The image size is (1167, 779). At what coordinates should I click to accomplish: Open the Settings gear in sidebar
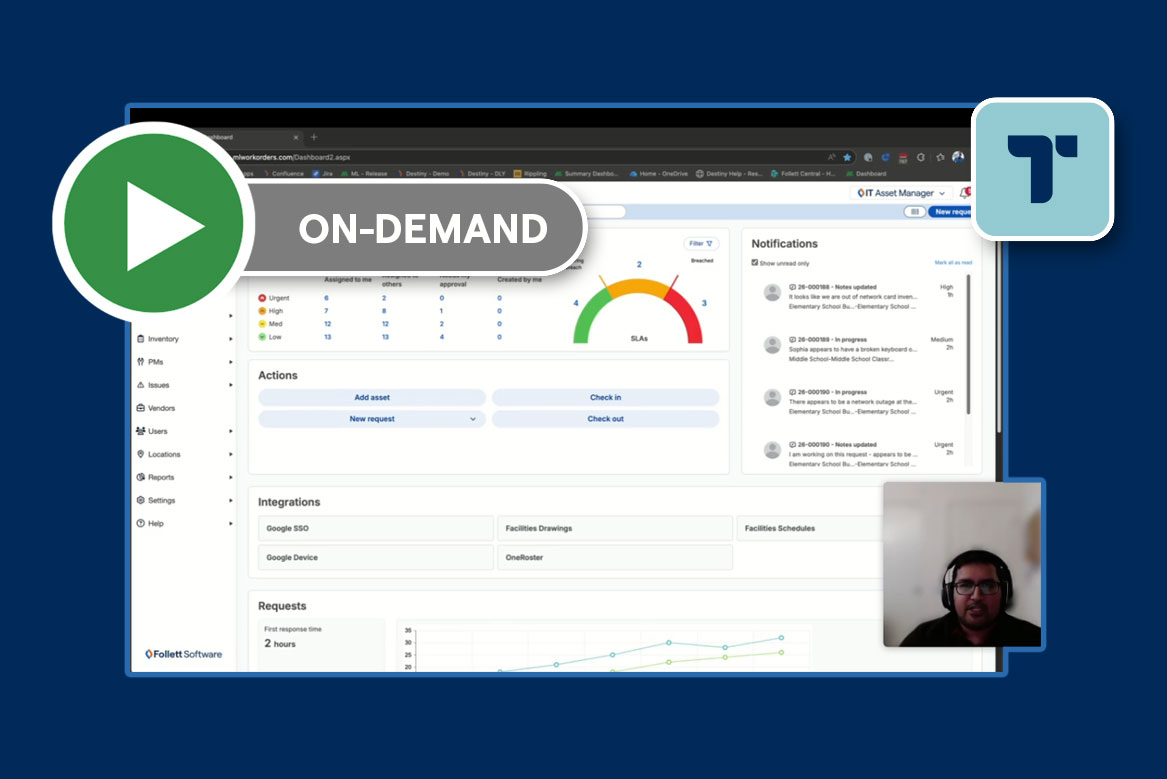140,500
